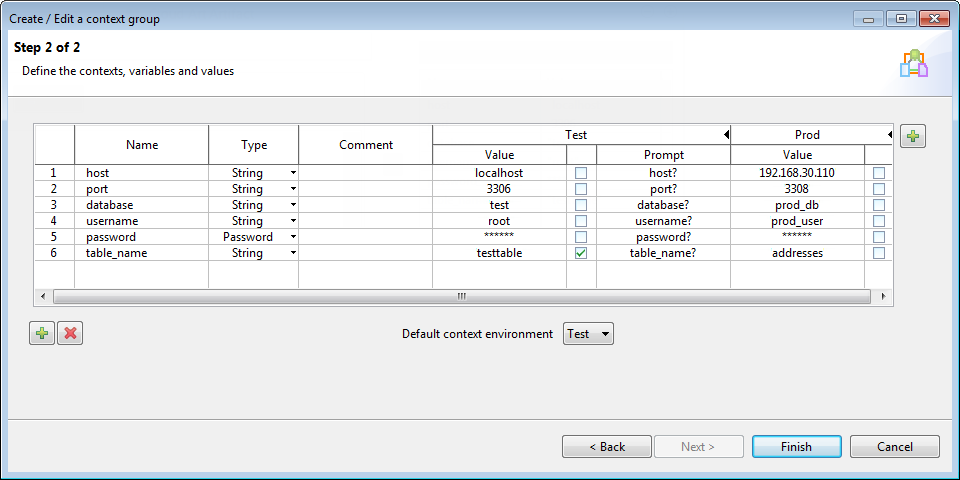
Task: Open Type dropdown for host variable
Action: 293,173
